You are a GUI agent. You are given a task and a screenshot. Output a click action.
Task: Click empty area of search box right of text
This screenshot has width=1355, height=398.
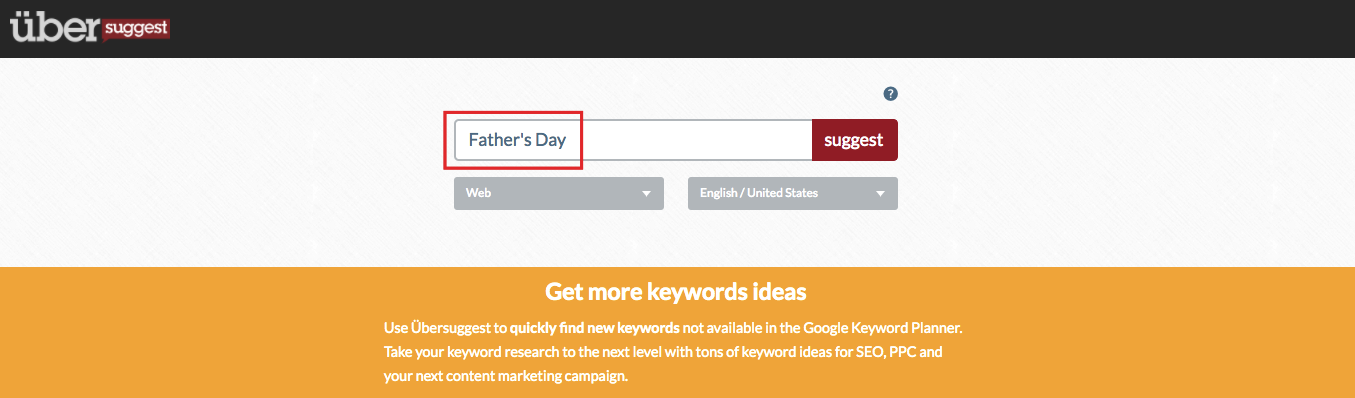click(697, 140)
